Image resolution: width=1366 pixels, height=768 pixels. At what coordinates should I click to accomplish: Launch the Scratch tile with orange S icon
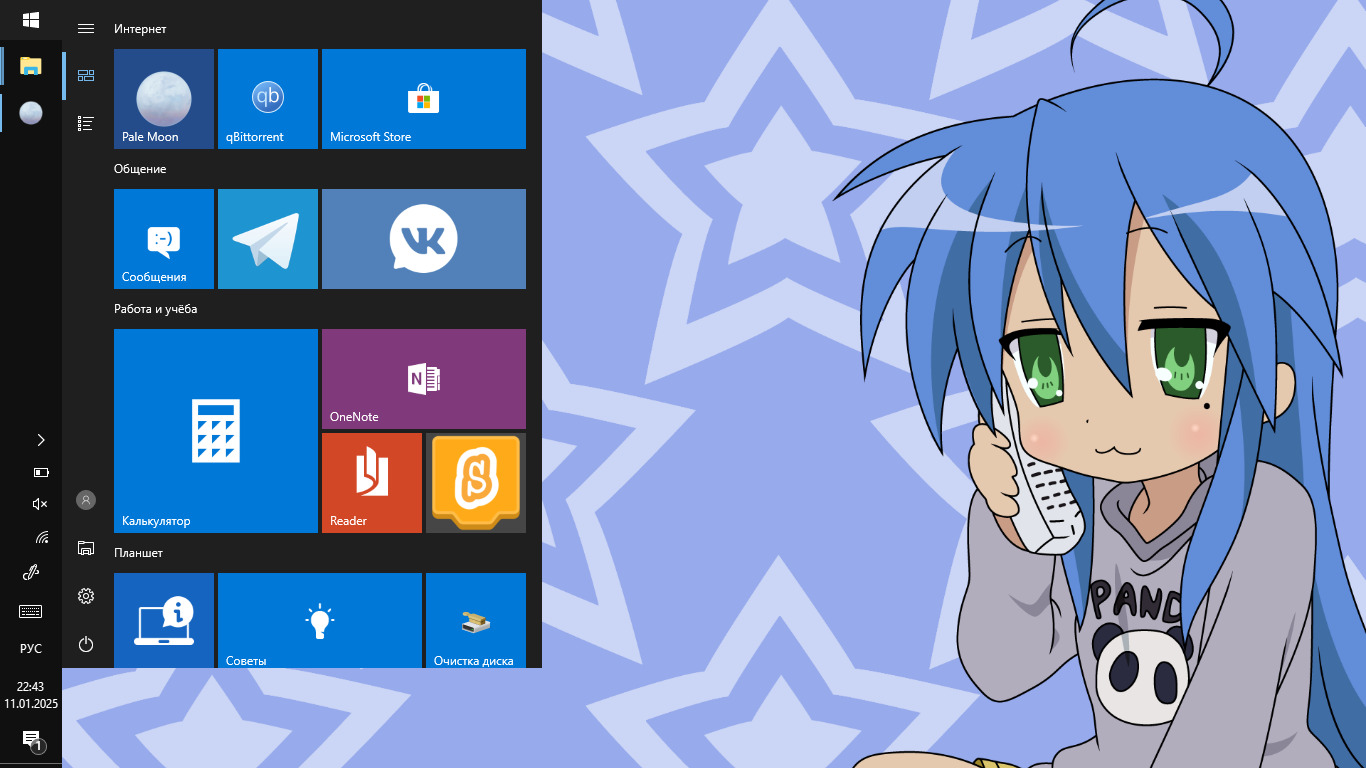(x=476, y=483)
